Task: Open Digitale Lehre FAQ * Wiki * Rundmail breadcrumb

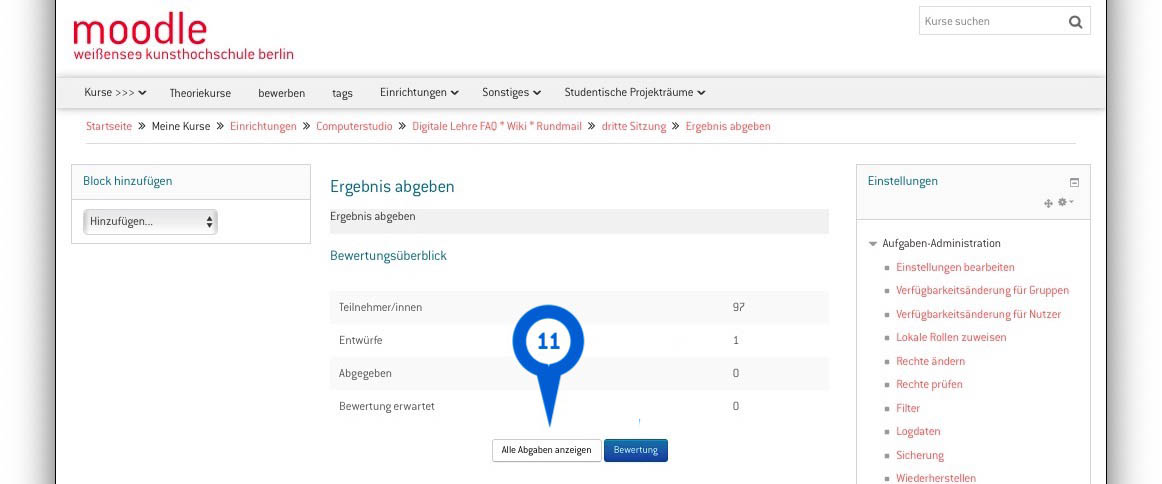Action: tap(497, 127)
